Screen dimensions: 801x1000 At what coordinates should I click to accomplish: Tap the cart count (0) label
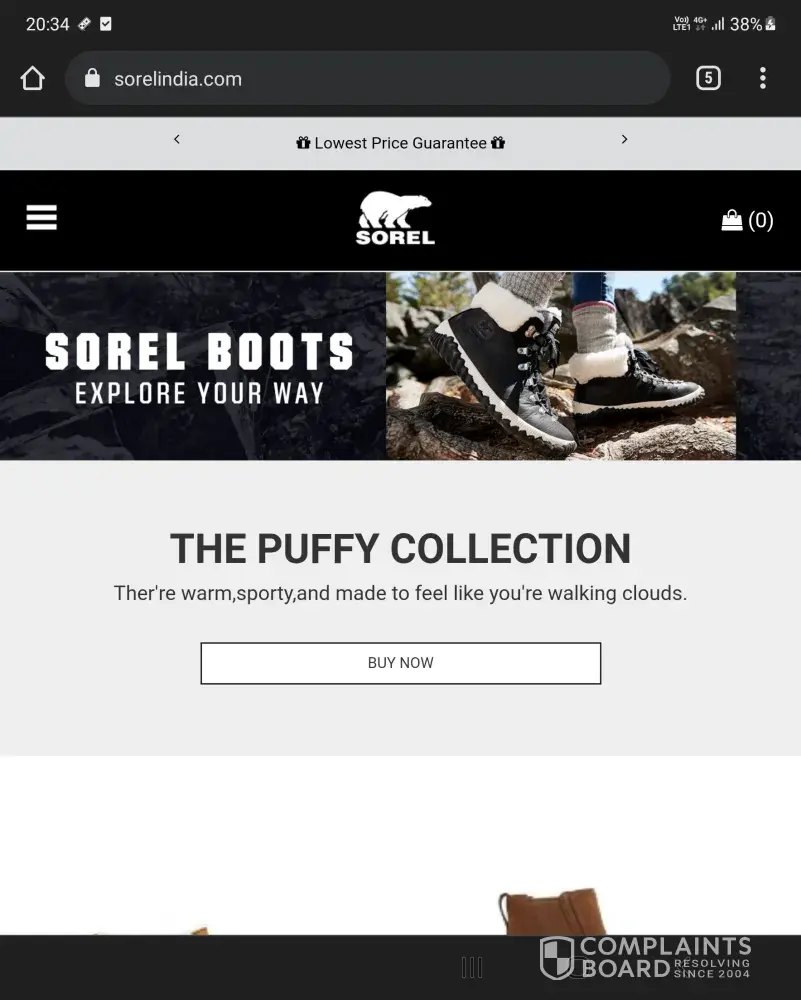[760, 220]
